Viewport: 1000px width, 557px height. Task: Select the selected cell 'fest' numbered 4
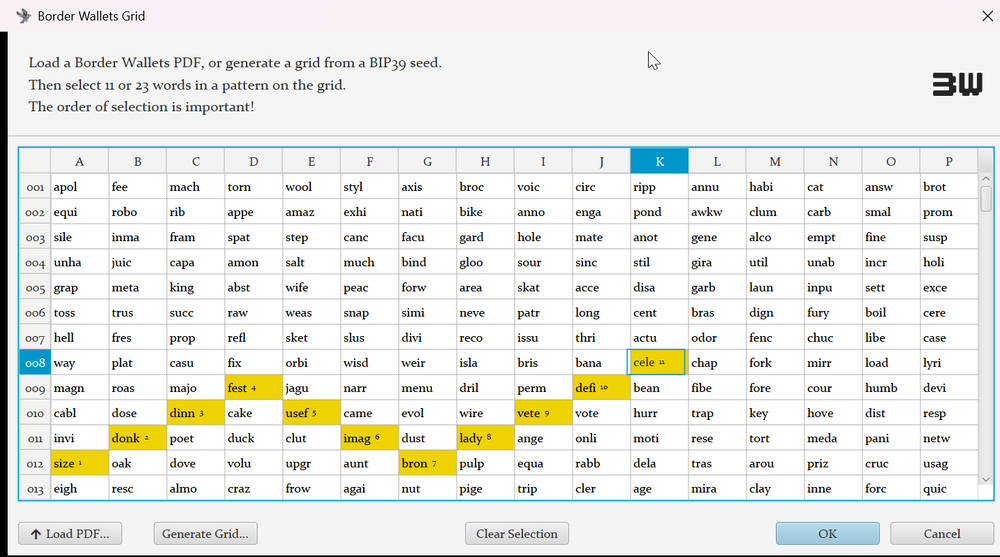pos(254,388)
